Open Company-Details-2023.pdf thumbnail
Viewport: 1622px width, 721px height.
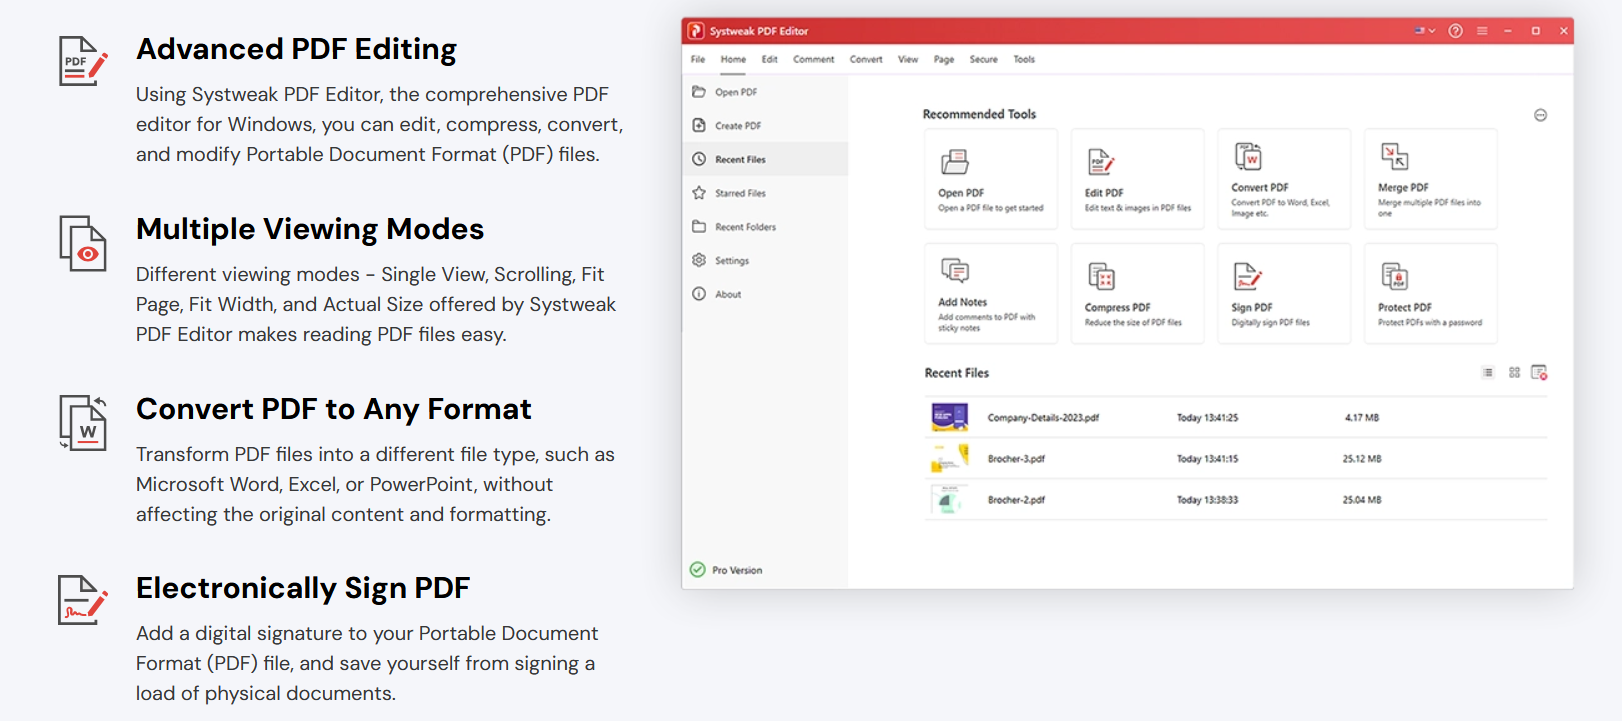click(x=950, y=417)
